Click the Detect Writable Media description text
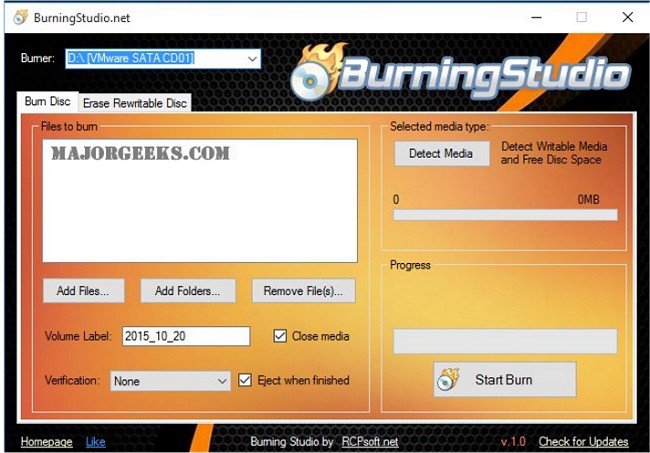 click(554, 153)
